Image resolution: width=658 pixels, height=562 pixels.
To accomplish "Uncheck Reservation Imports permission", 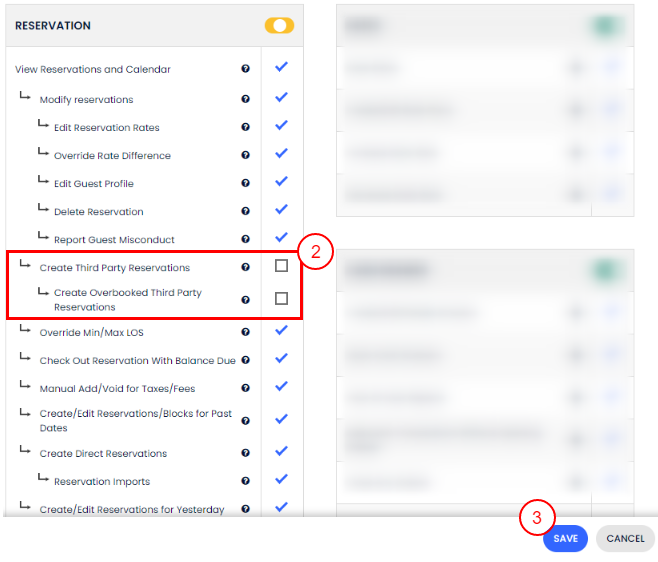I will click(x=281, y=479).
